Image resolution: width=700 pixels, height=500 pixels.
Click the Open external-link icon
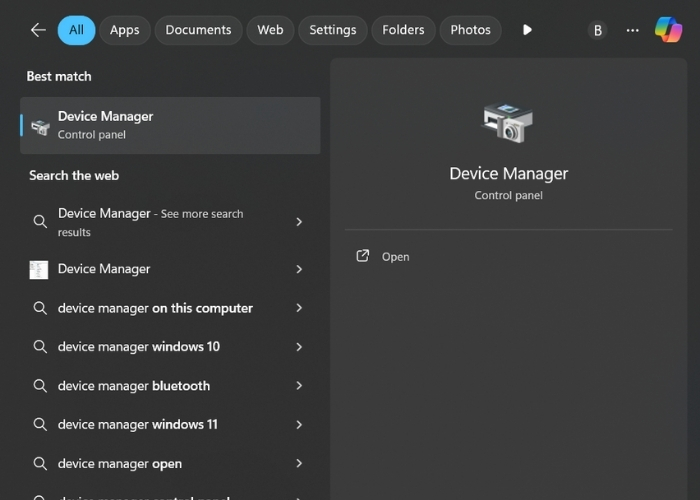(363, 256)
